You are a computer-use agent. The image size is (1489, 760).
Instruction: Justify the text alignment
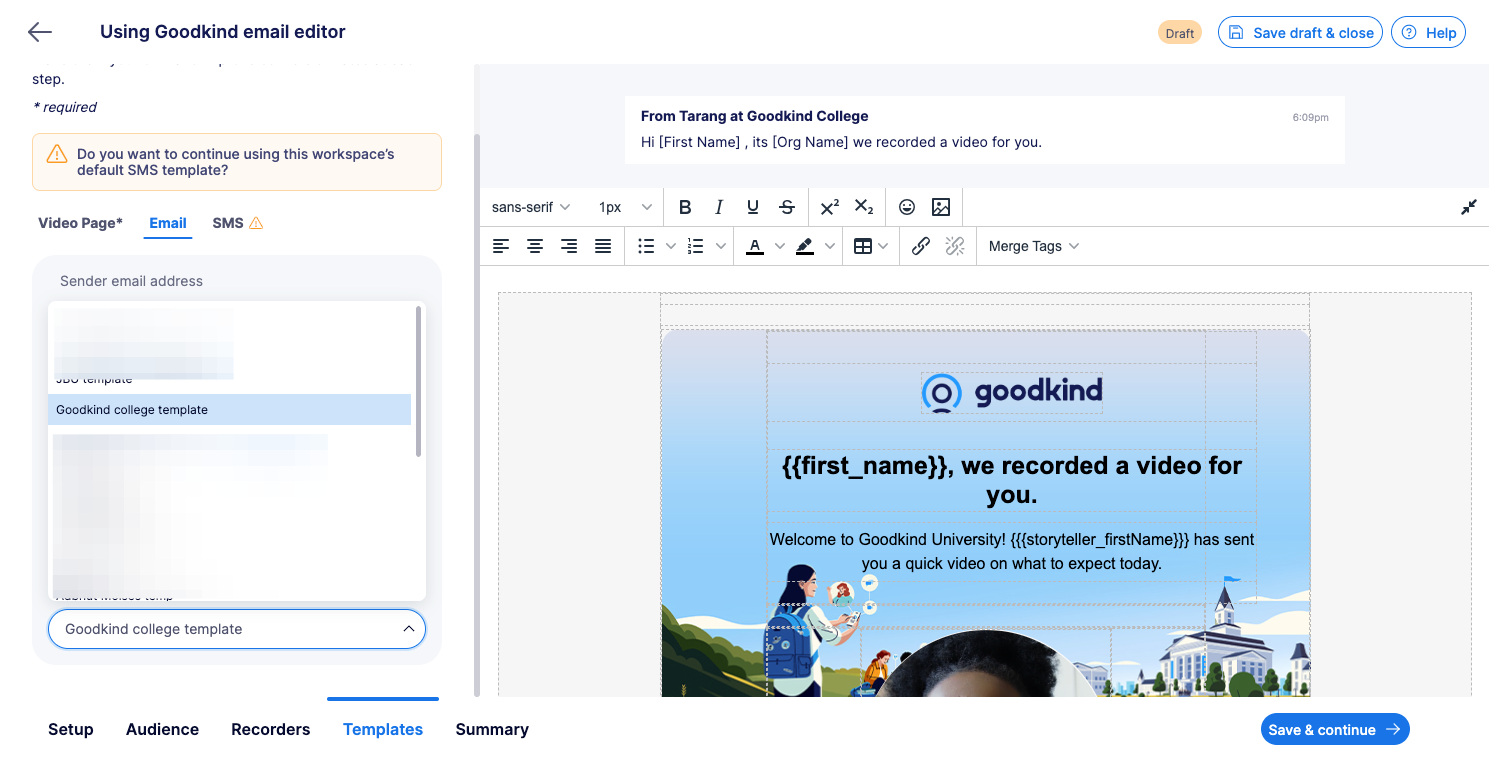603,246
